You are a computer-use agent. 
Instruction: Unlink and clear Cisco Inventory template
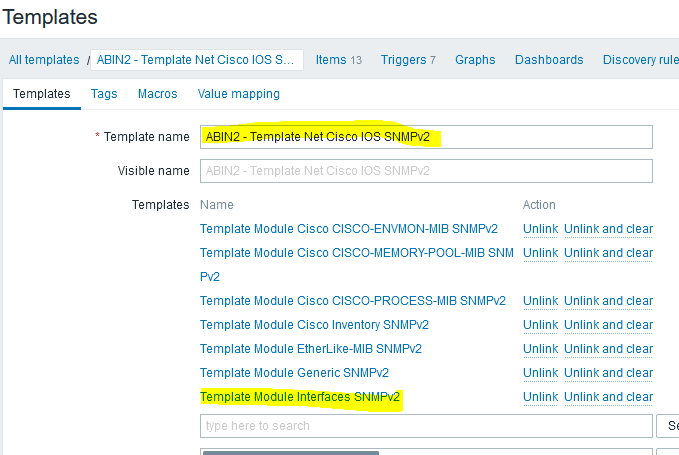[x=608, y=325]
